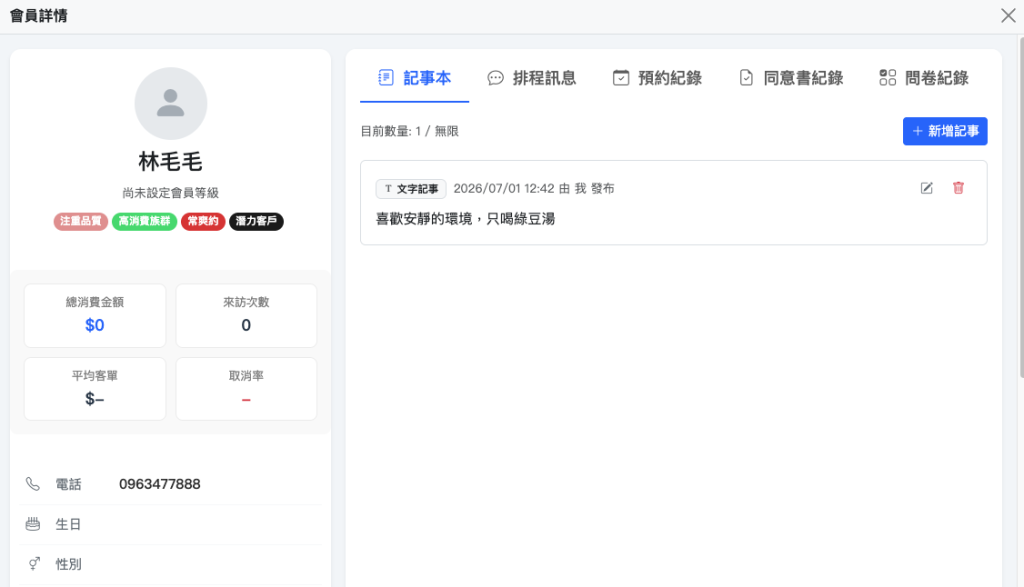Click the black 潛力客戶 tag
The height and width of the screenshot is (587, 1024).
coord(256,221)
